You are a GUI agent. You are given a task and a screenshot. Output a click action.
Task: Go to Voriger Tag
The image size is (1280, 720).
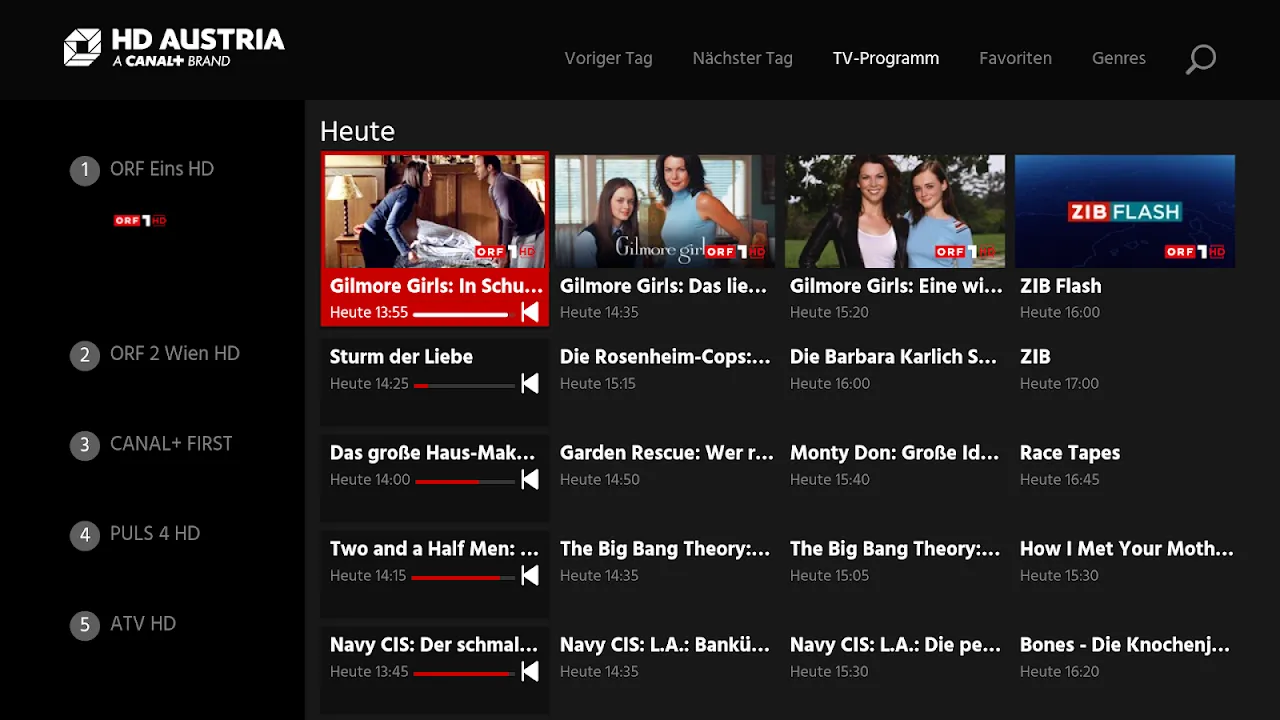point(608,58)
